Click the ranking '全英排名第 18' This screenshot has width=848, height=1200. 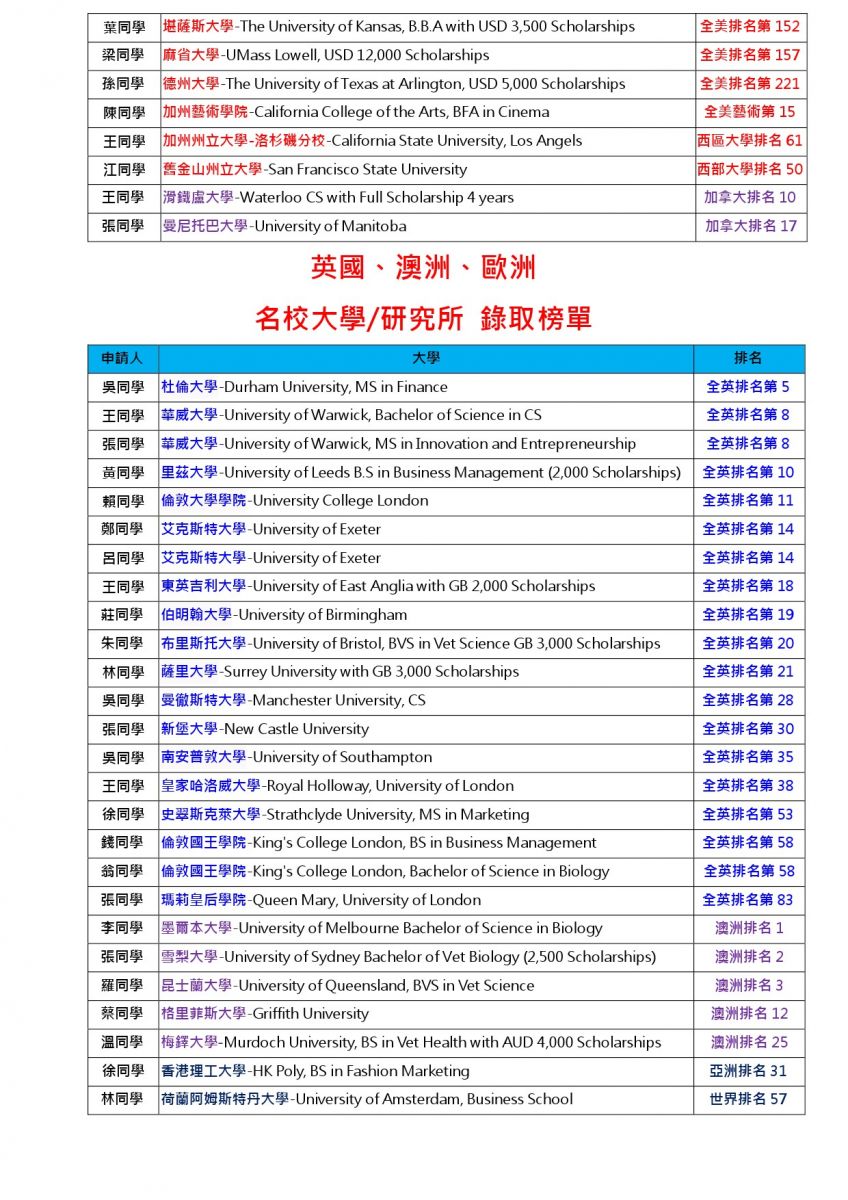click(x=749, y=586)
